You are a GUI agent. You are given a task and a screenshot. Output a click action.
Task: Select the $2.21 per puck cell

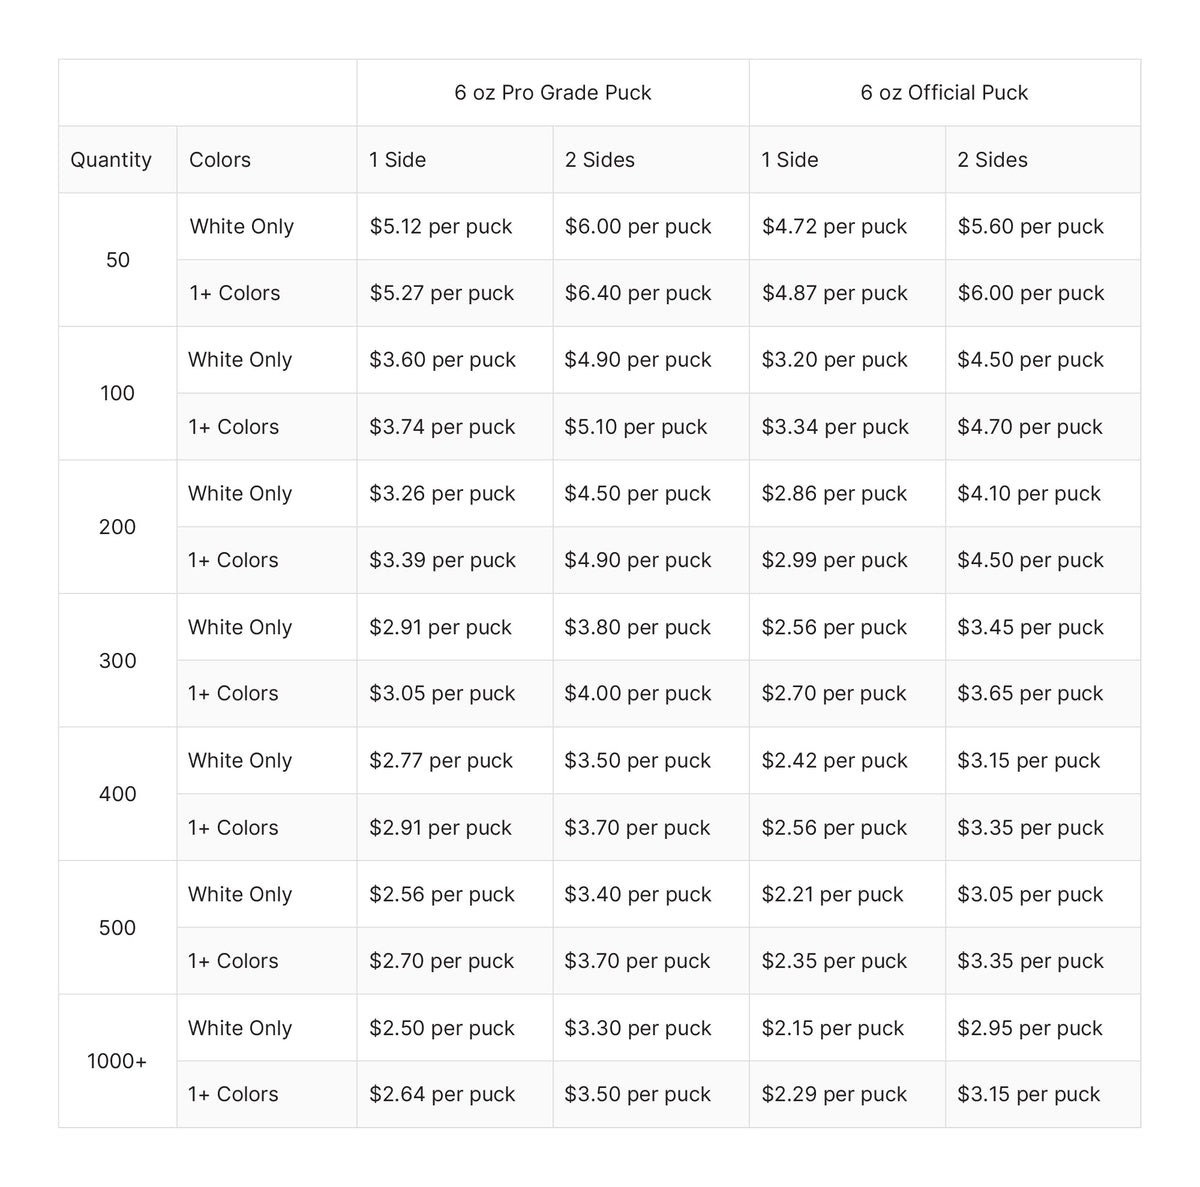point(832,895)
